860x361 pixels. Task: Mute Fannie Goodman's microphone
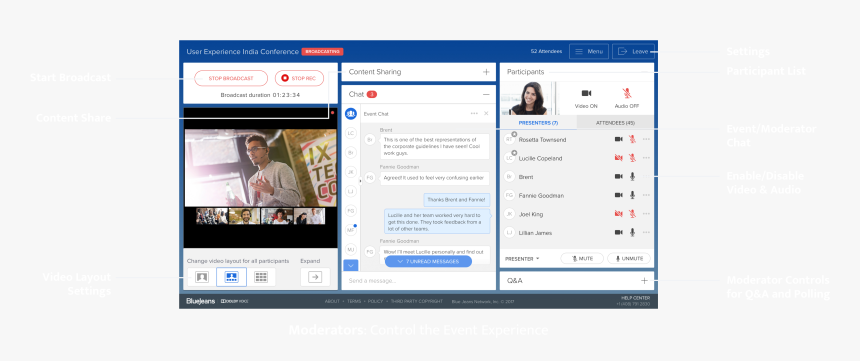coord(632,195)
